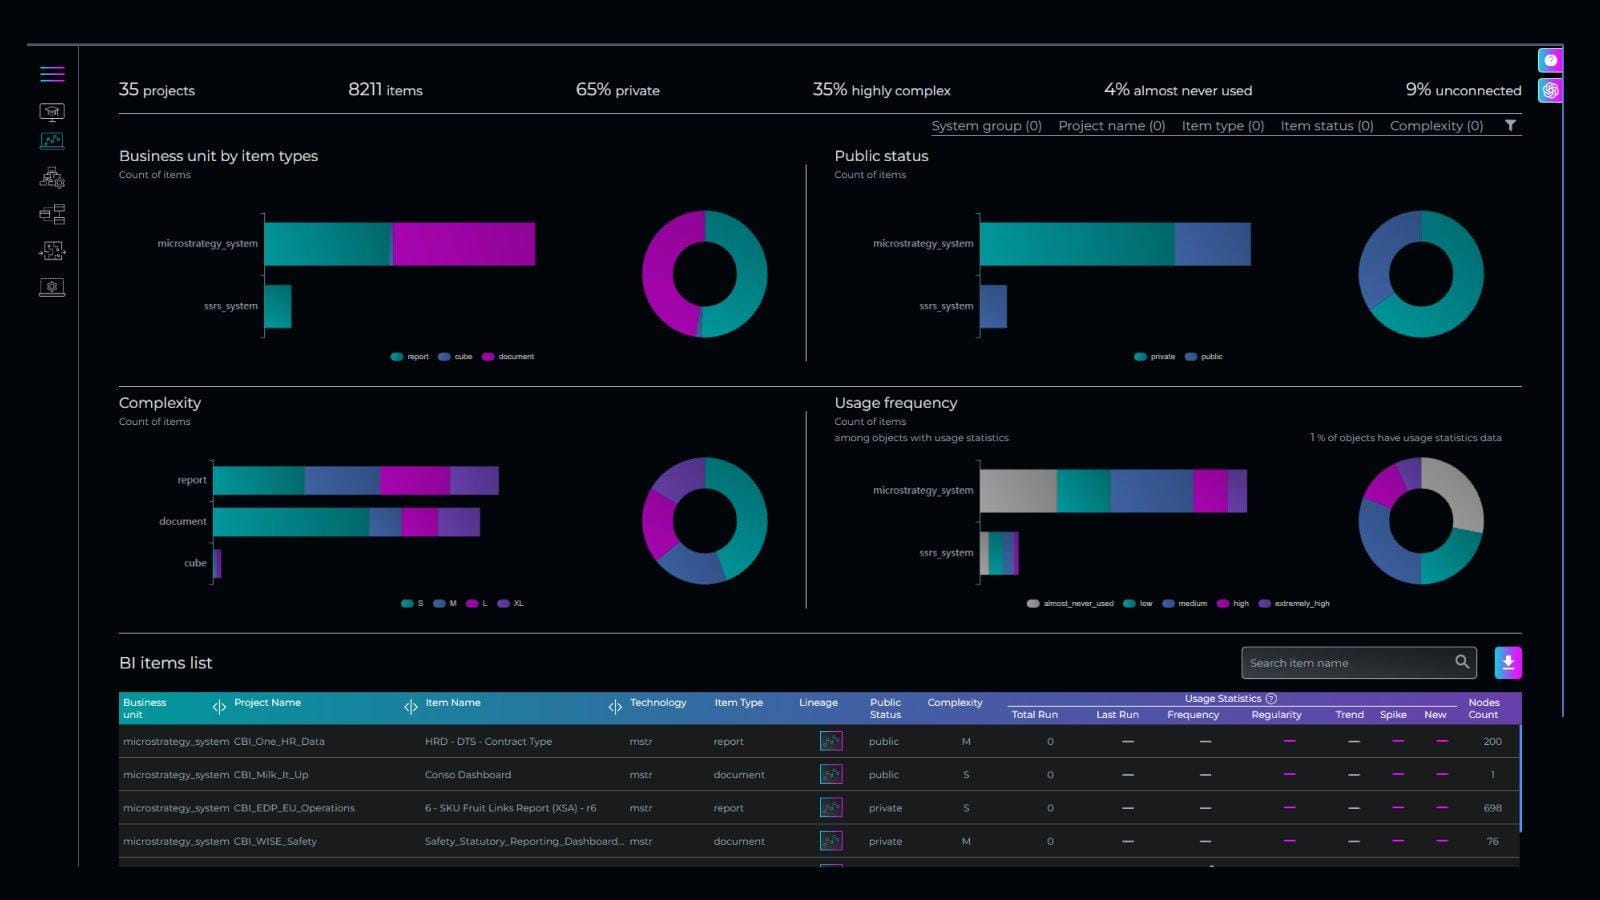Open the Complexity filter dropdown
1600x900 pixels.
pos(1436,126)
